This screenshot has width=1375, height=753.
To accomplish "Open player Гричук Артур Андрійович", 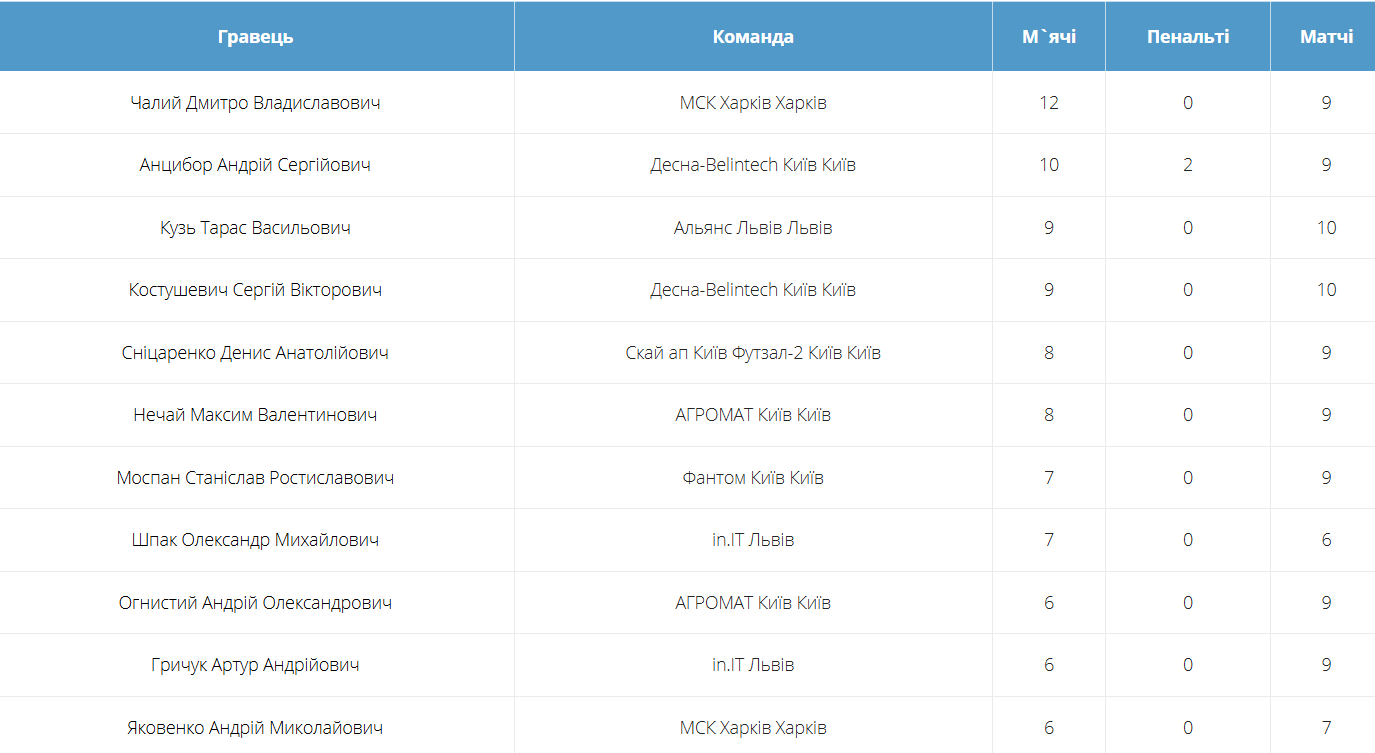I will tap(256, 665).
